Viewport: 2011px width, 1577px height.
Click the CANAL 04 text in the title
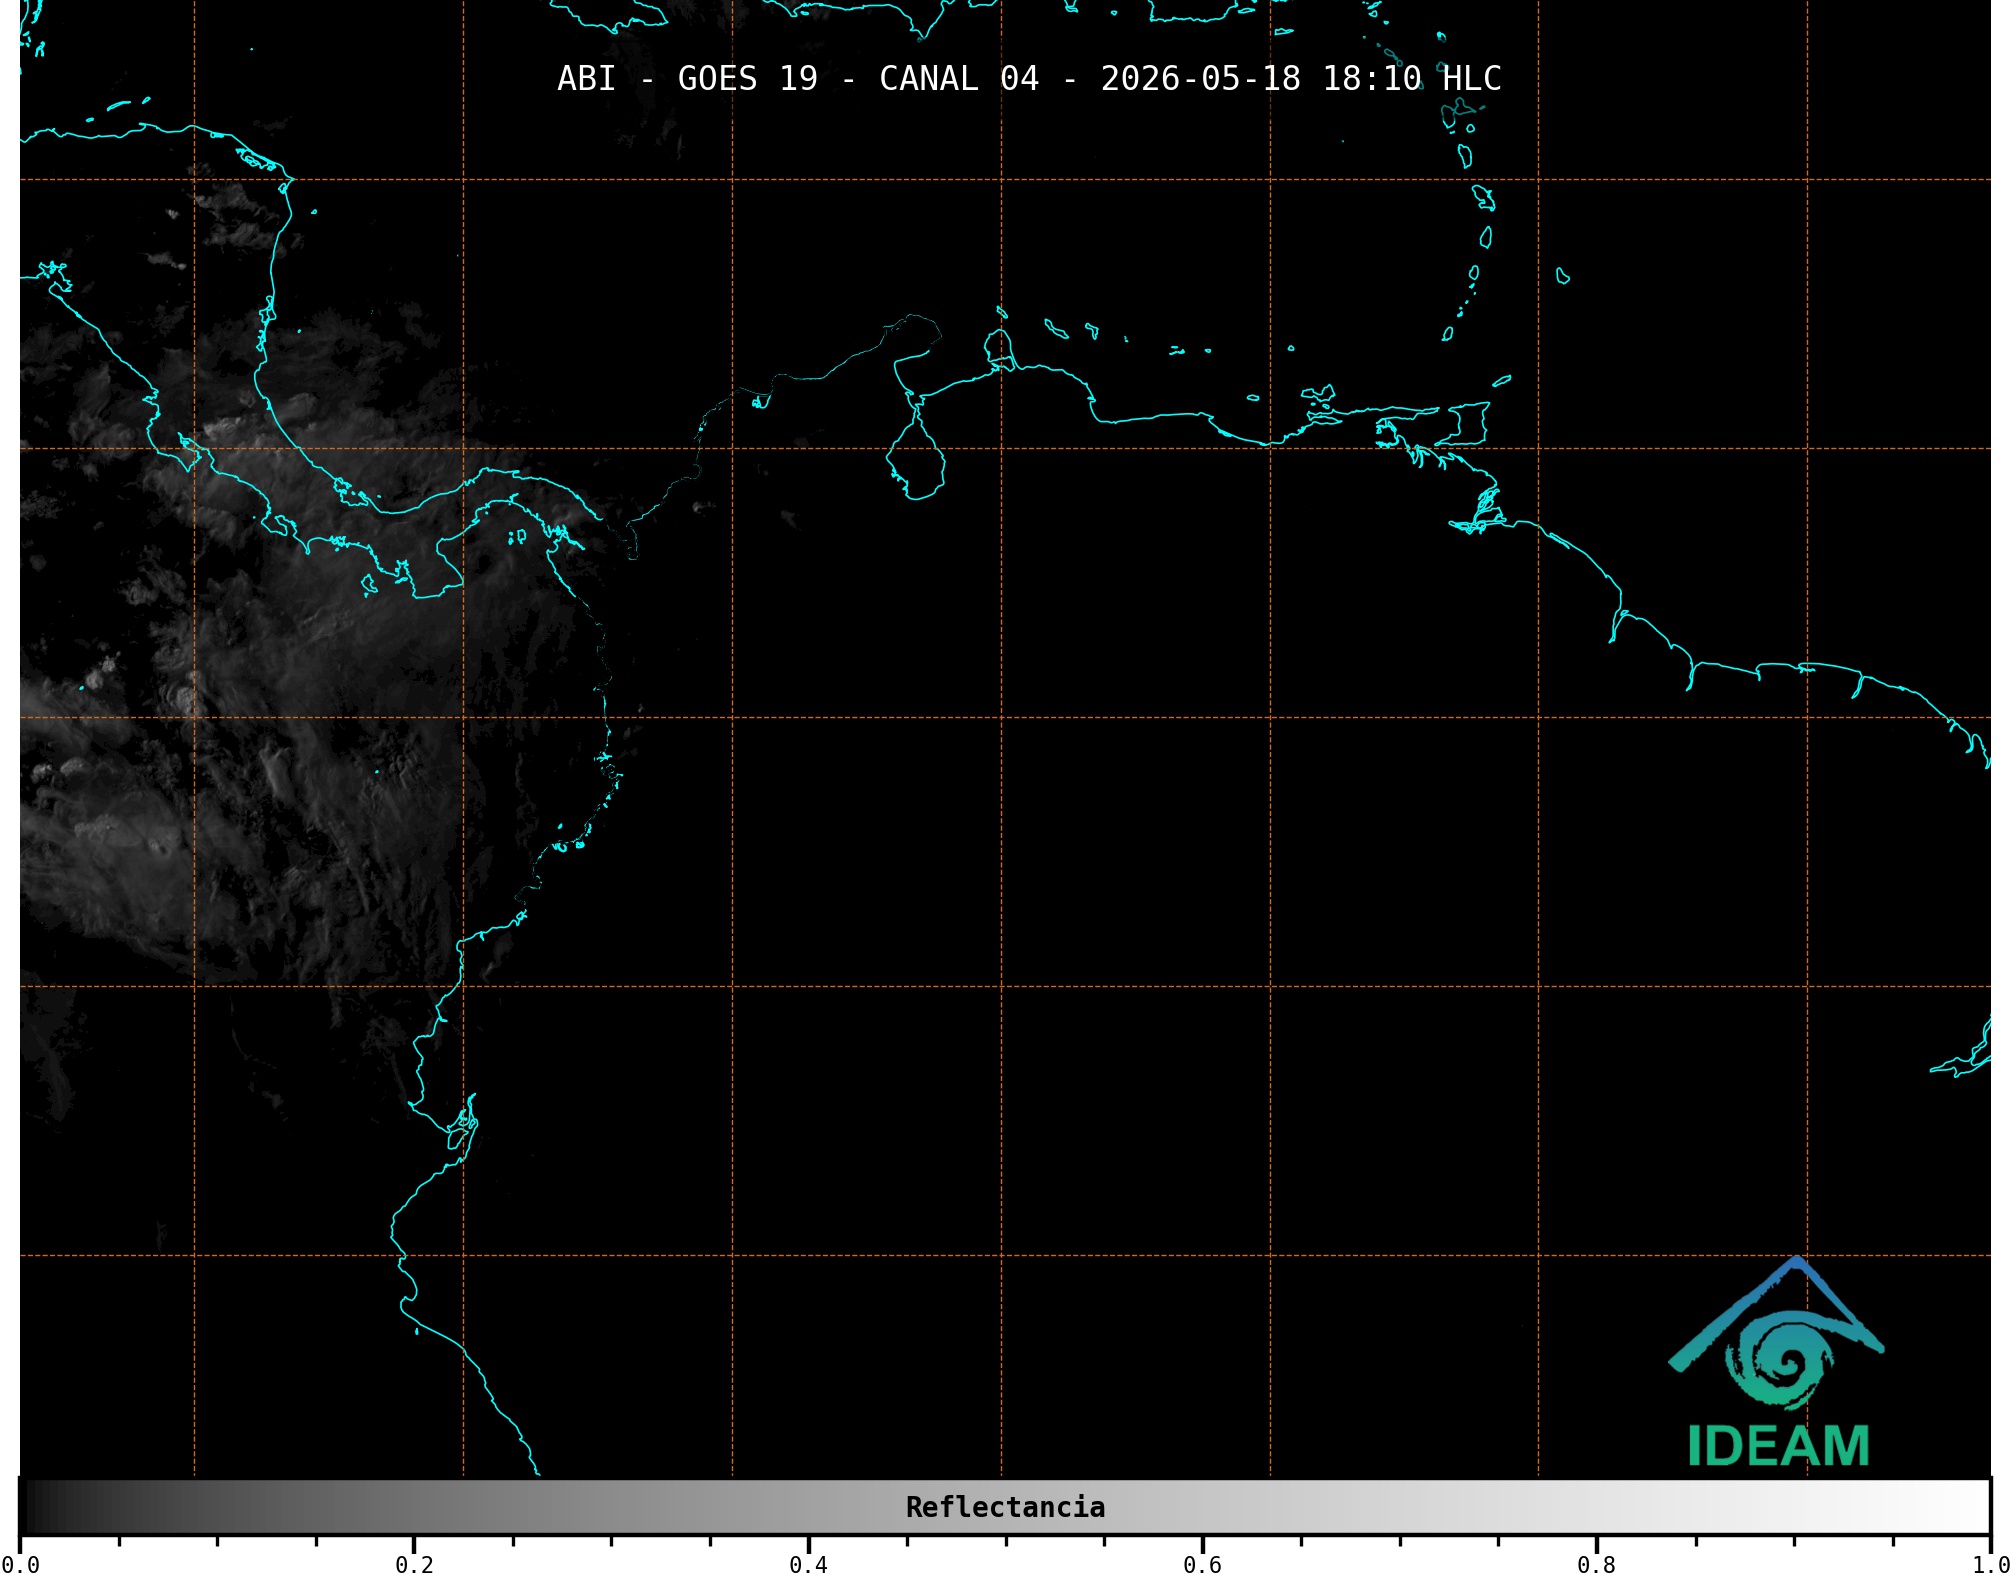tap(959, 78)
